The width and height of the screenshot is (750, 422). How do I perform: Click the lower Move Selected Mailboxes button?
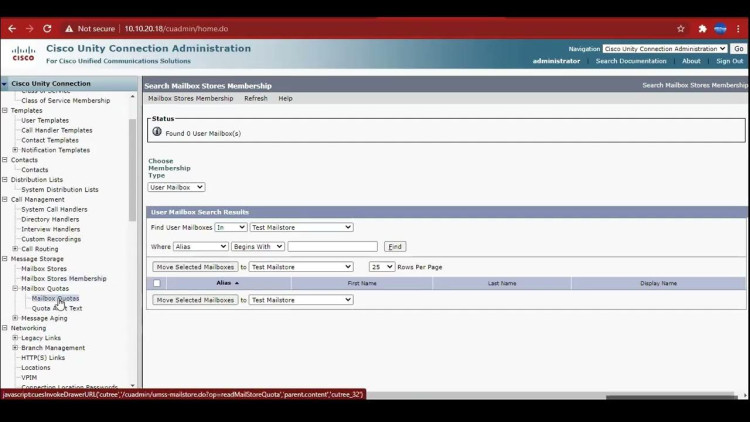195,300
